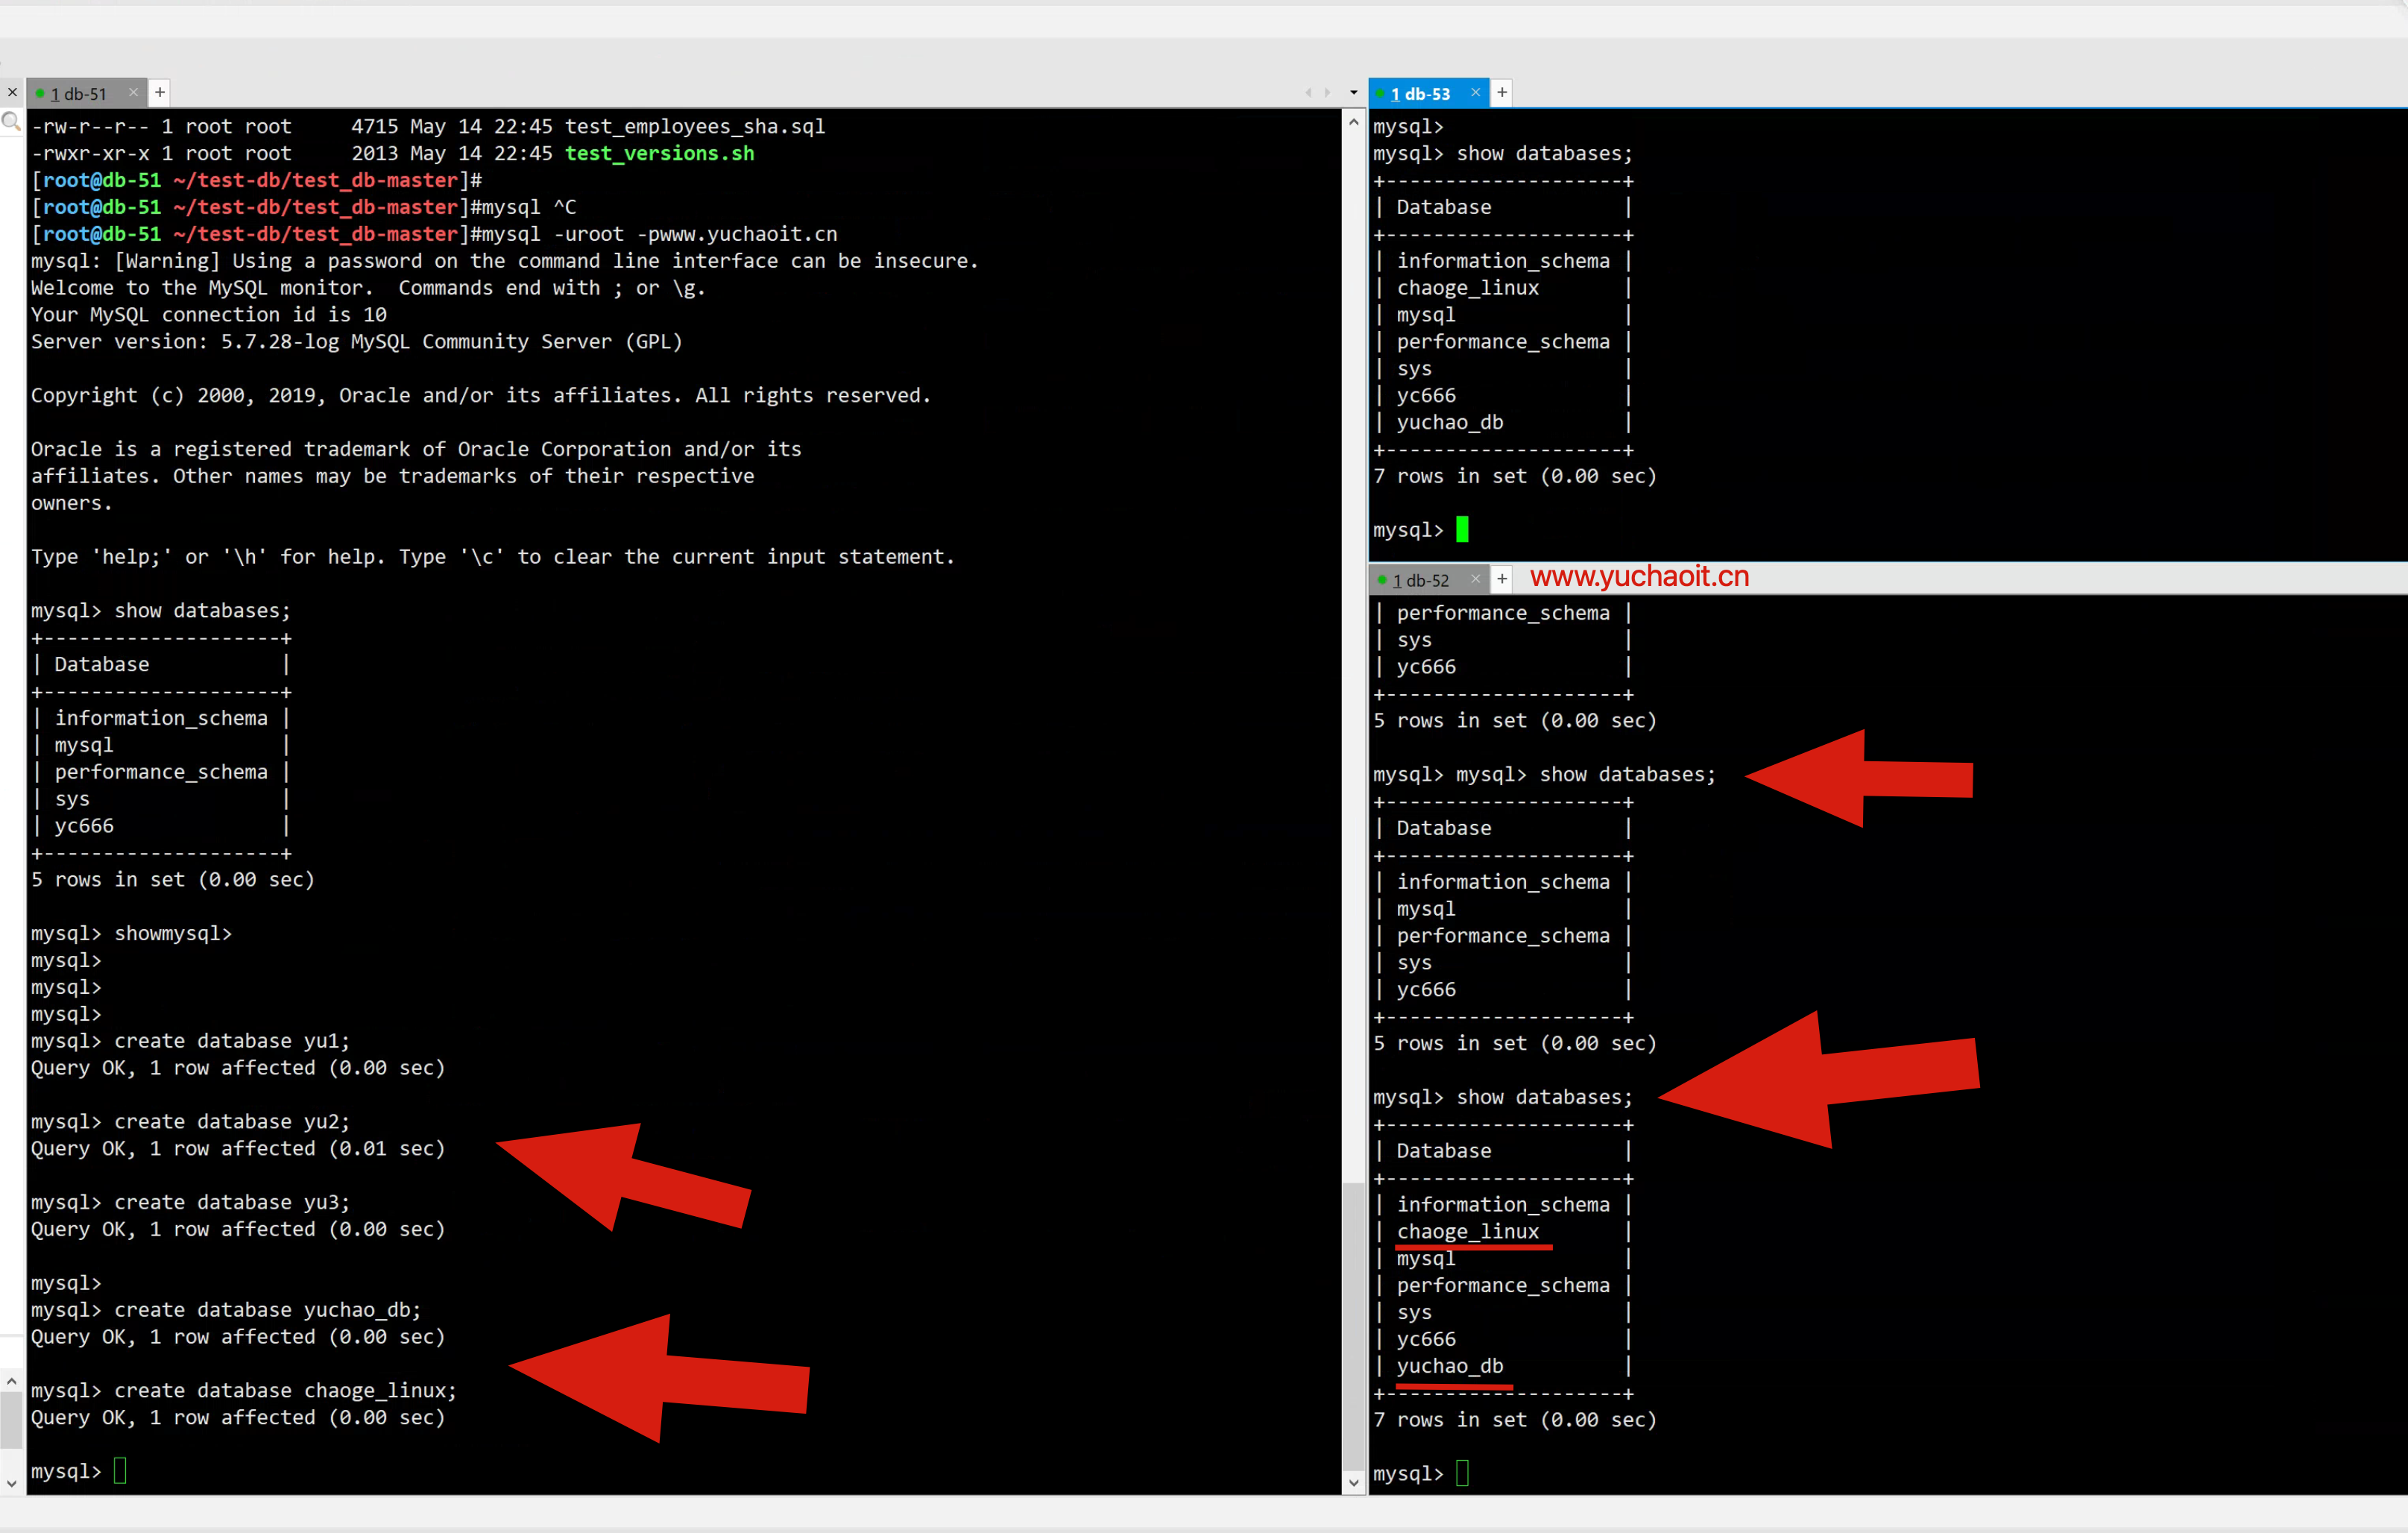Focus the db-53 mysql prompt cursor

pyautogui.click(x=1462, y=529)
